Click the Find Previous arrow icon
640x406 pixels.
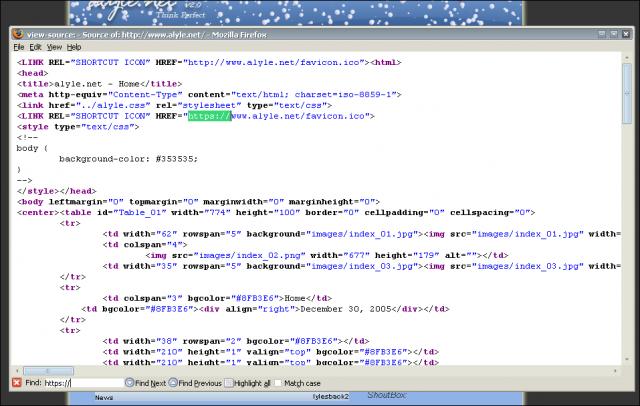[x=173, y=383]
